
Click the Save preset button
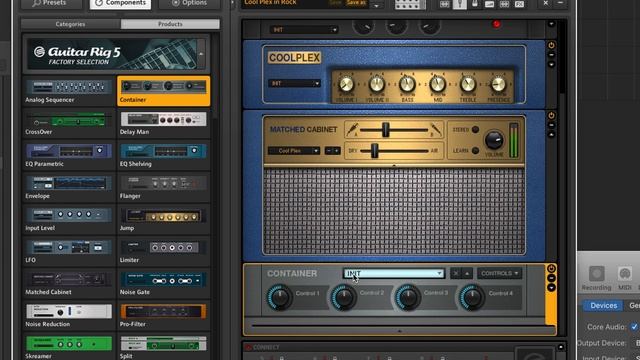335,2
